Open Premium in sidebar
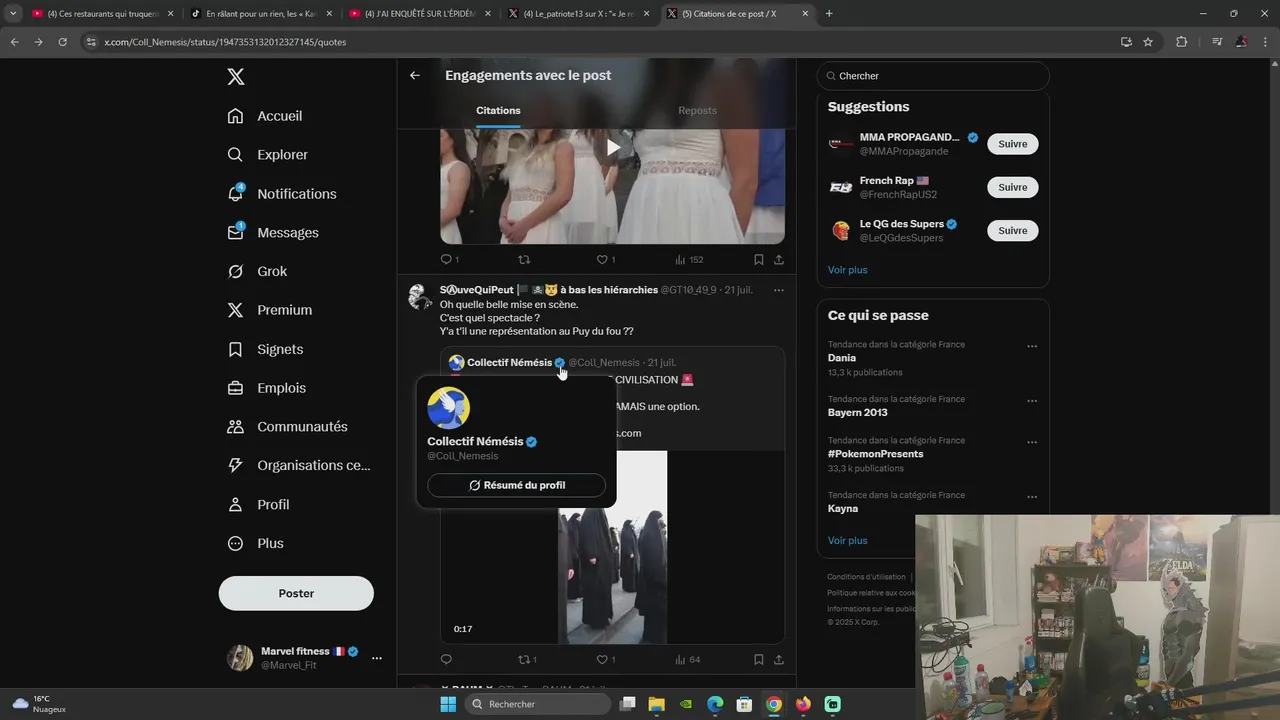The image size is (1280, 720). point(270,310)
